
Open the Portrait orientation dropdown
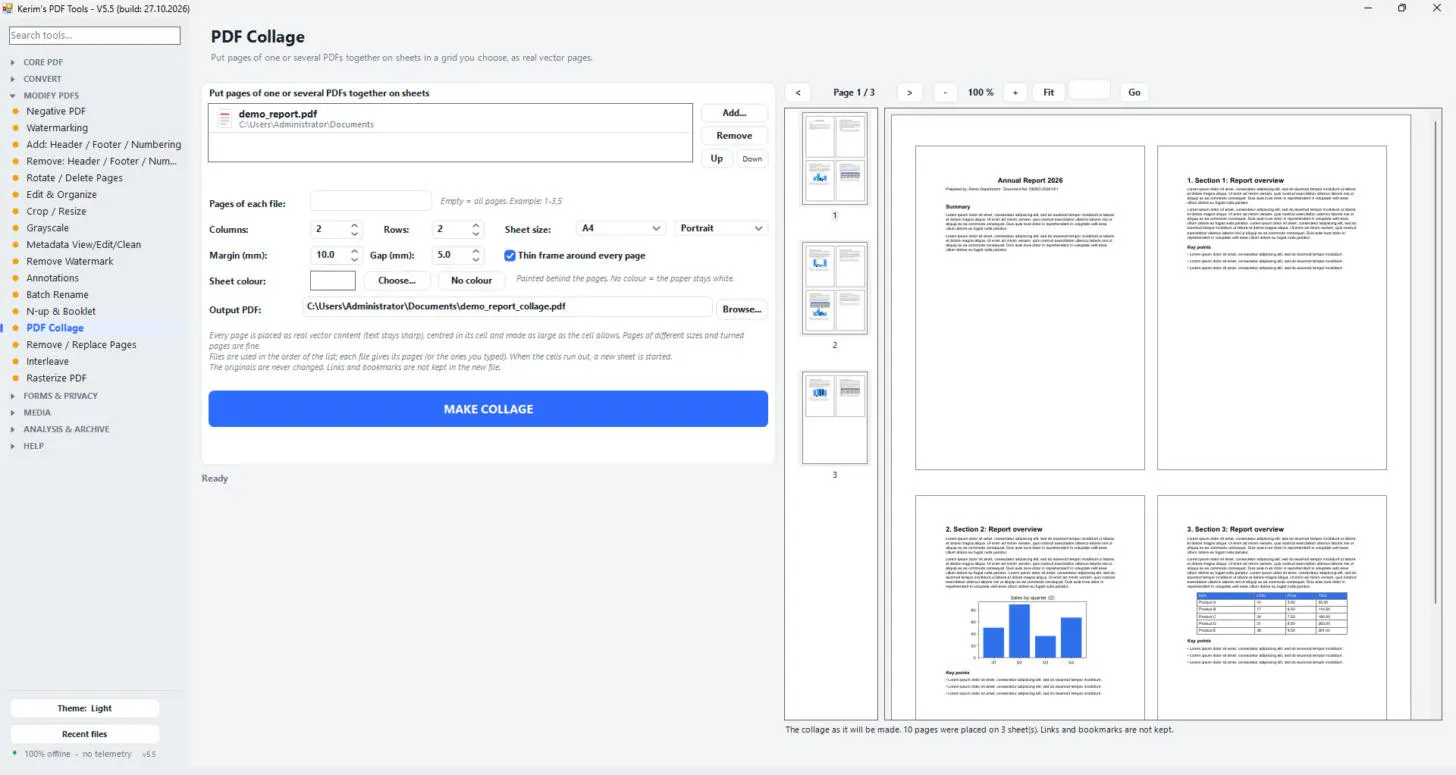pyautogui.click(x=721, y=228)
